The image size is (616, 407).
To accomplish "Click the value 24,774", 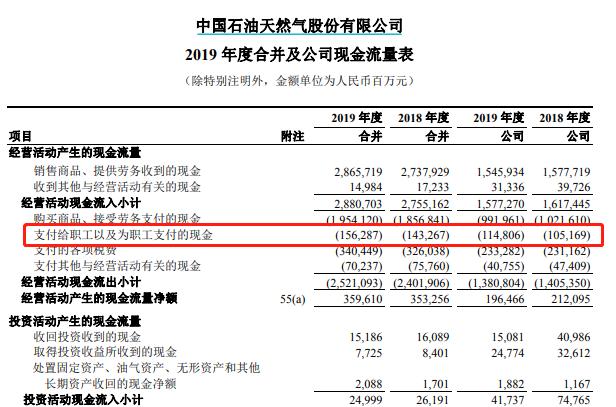I will click(x=508, y=353).
